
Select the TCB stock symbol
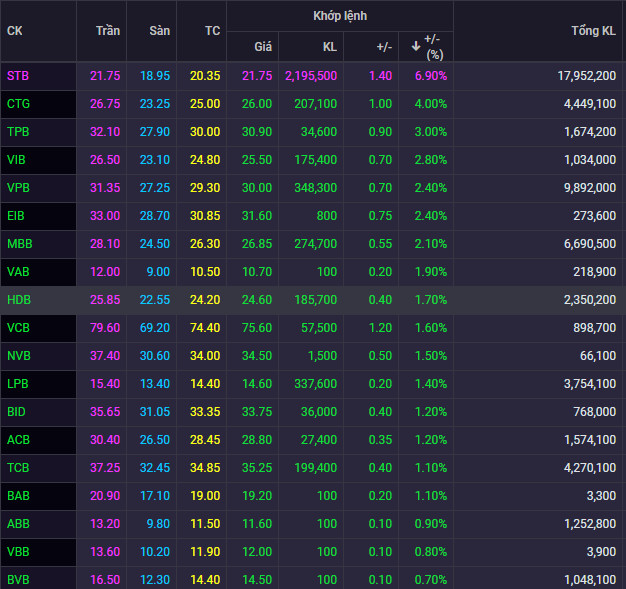pos(18,467)
